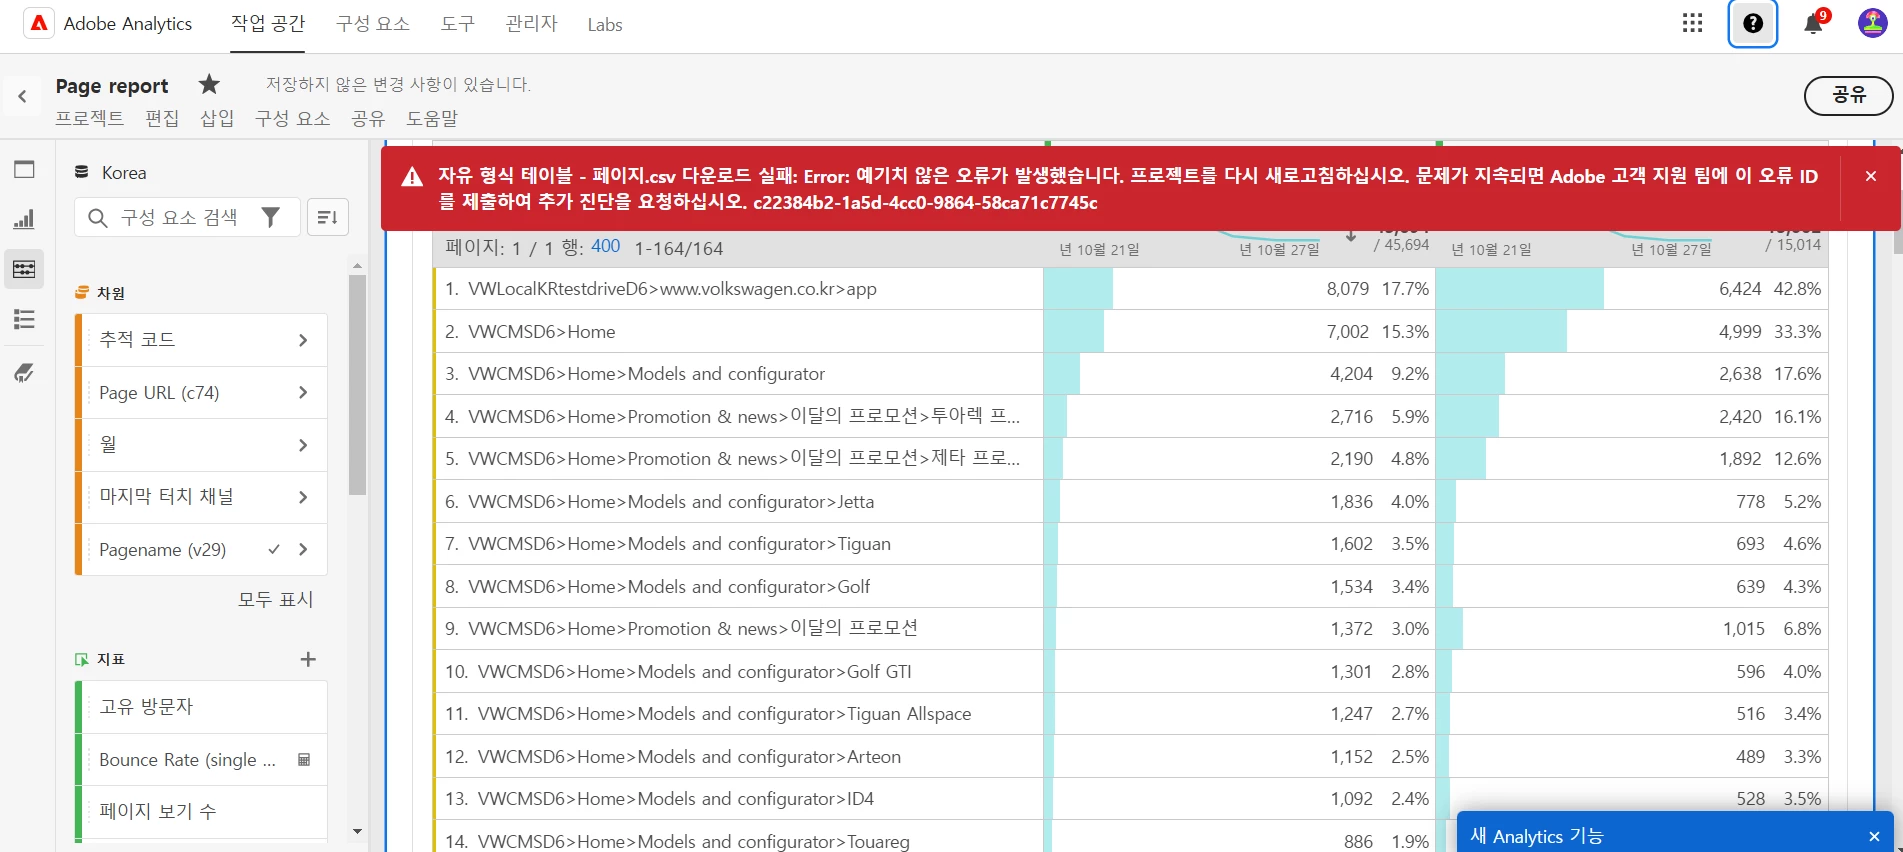This screenshot has height=852, width=1903.
Task: Click the back arrow beside Page report
Action: pos(22,97)
